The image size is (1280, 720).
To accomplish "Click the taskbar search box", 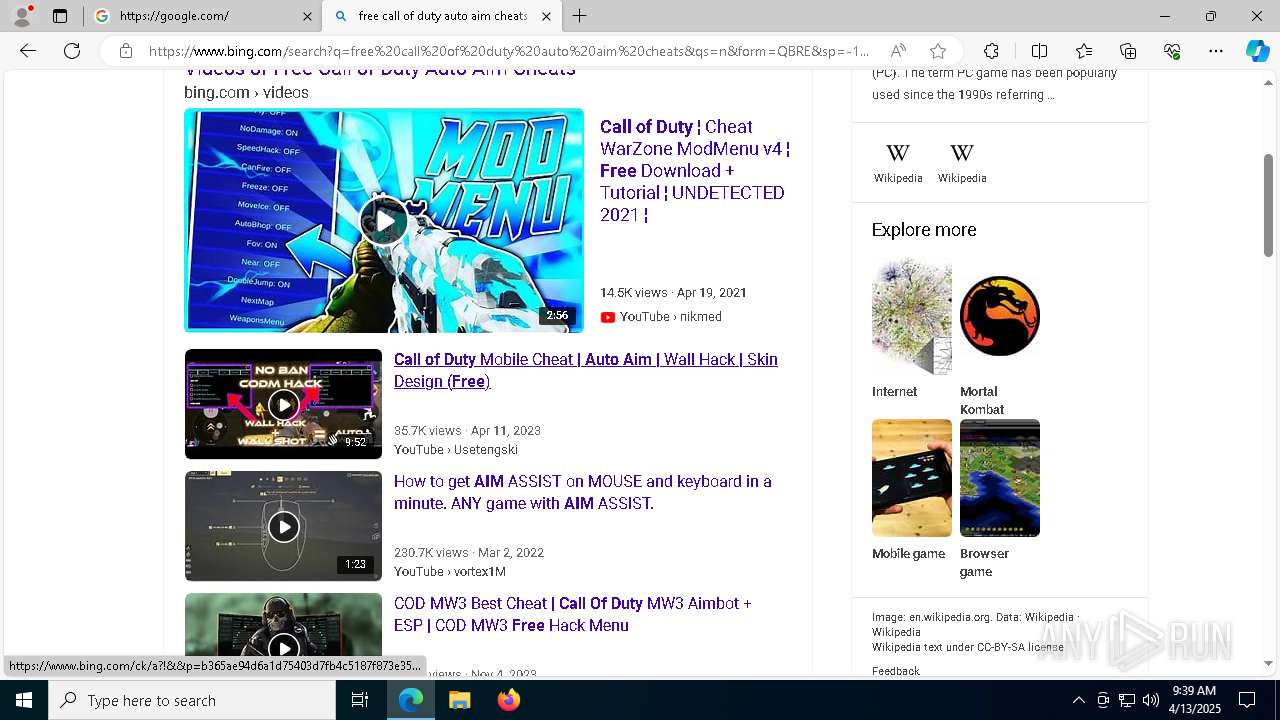I will point(192,700).
